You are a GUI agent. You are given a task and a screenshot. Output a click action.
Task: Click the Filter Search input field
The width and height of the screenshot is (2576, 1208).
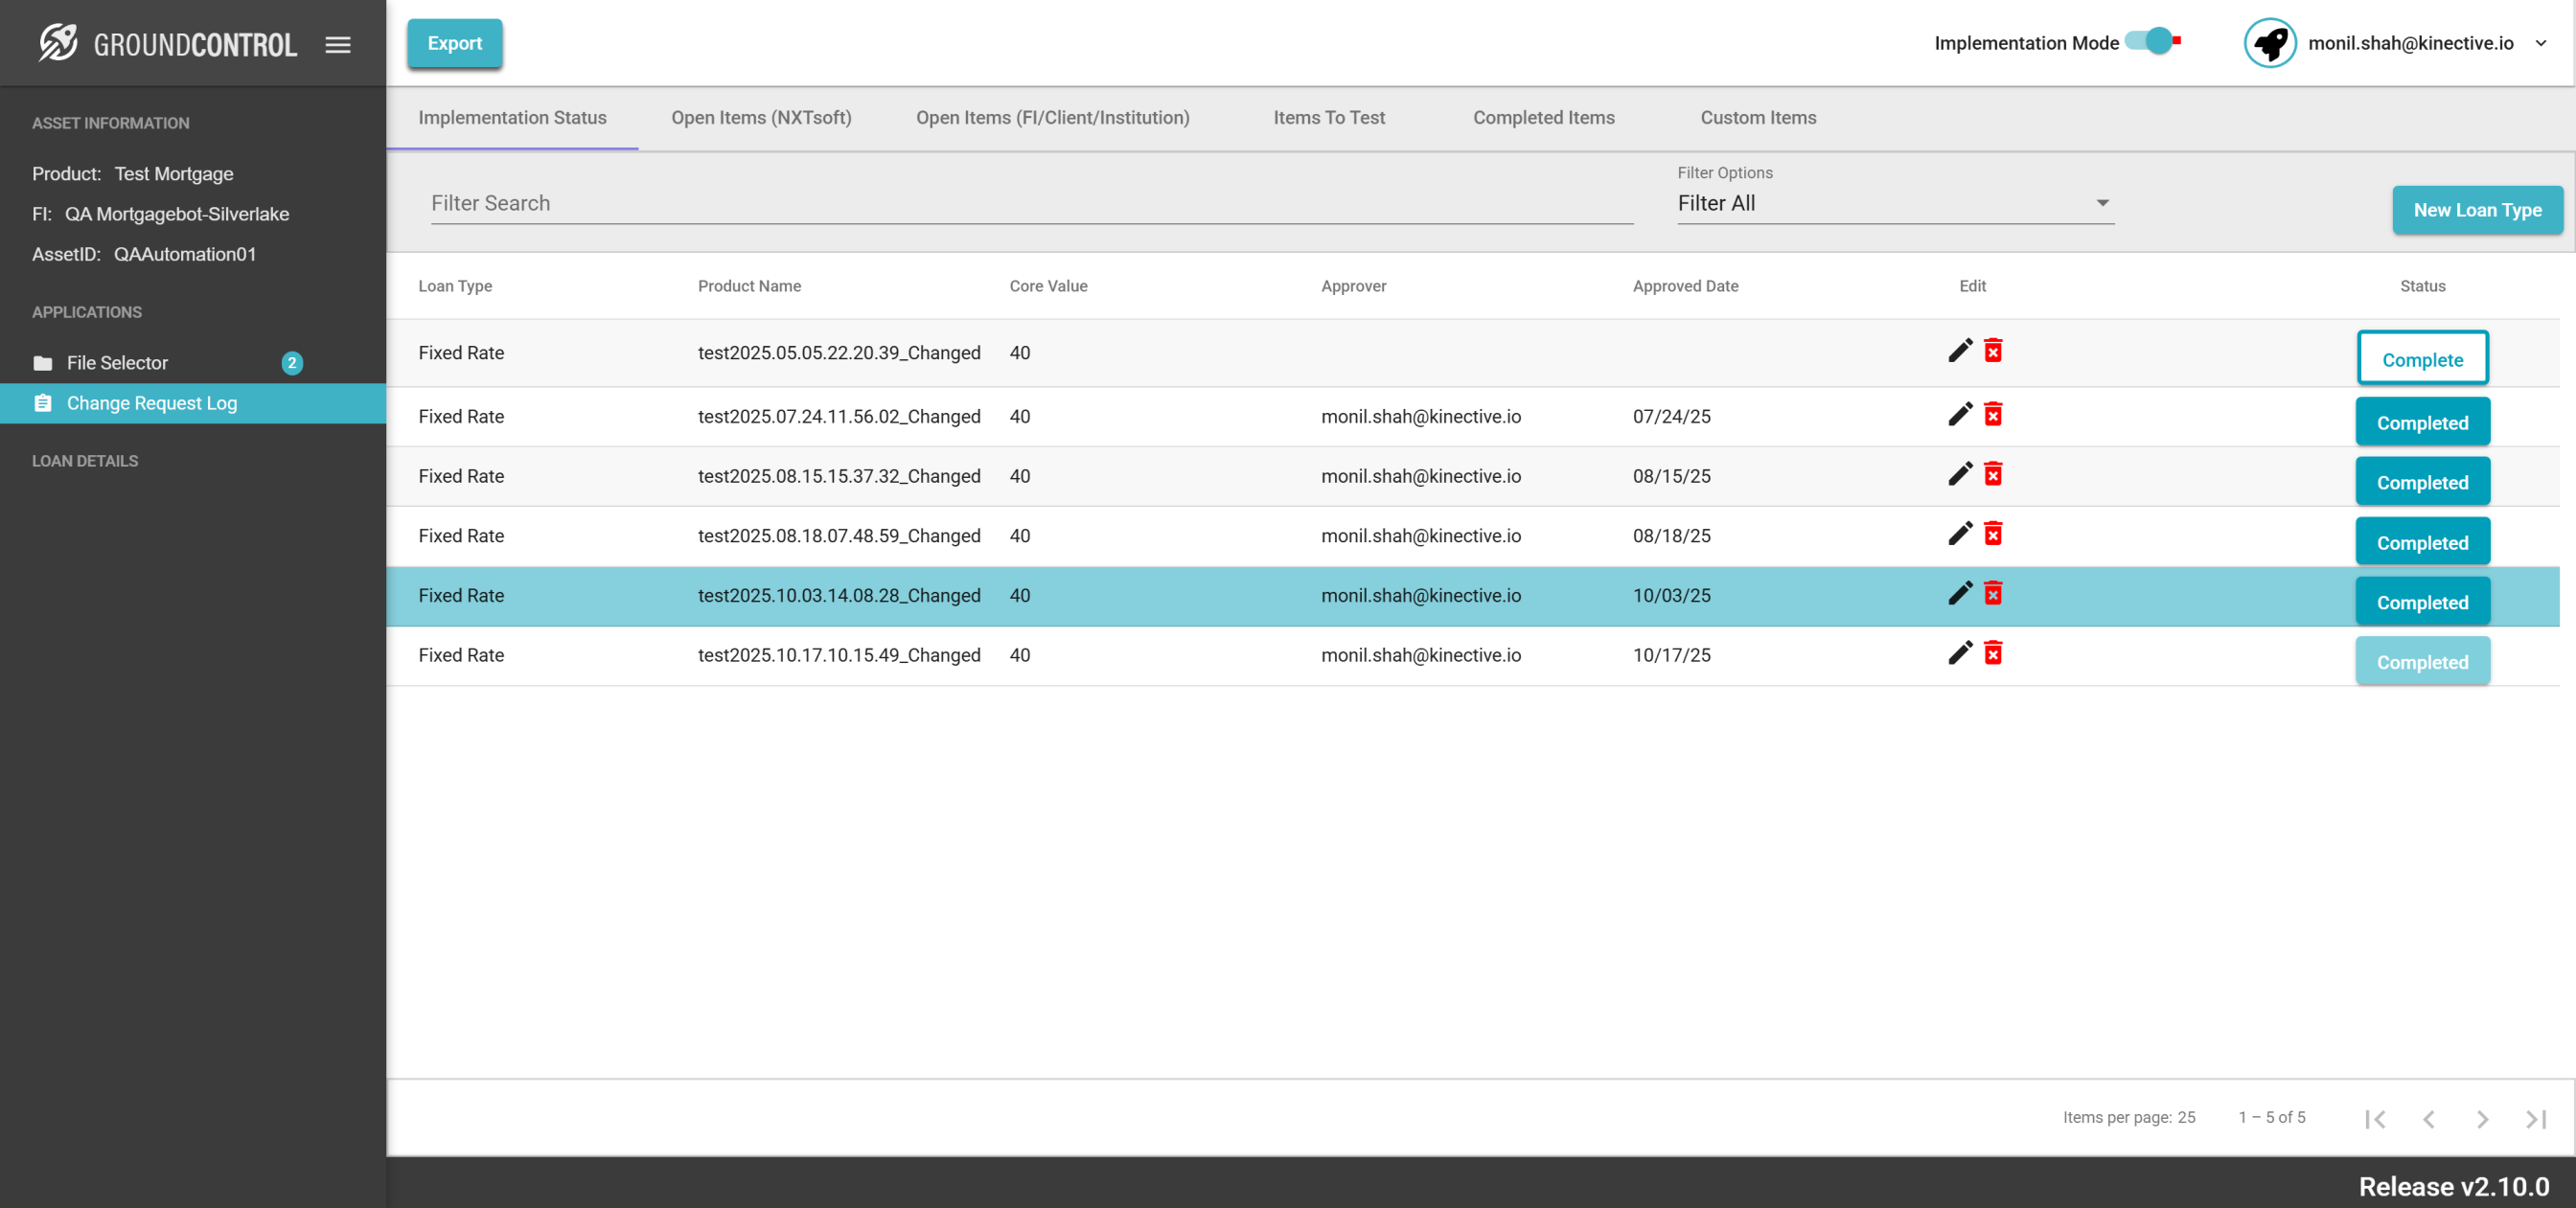coord(1031,203)
